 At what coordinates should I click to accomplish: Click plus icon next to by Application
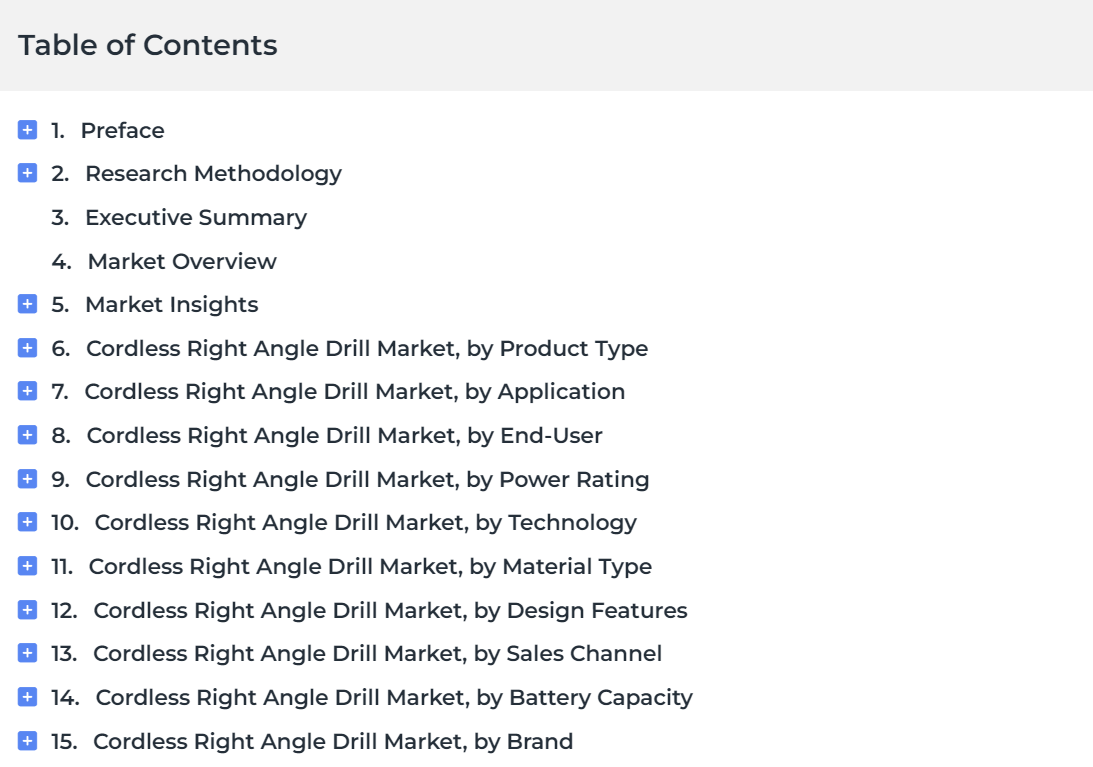click(x=27, y=391)
